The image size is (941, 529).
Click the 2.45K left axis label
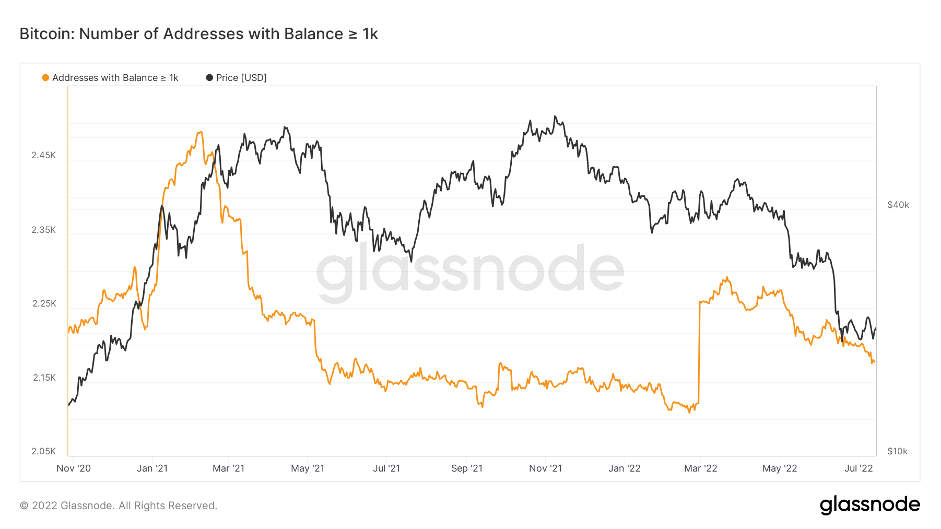tap(44, 156)
